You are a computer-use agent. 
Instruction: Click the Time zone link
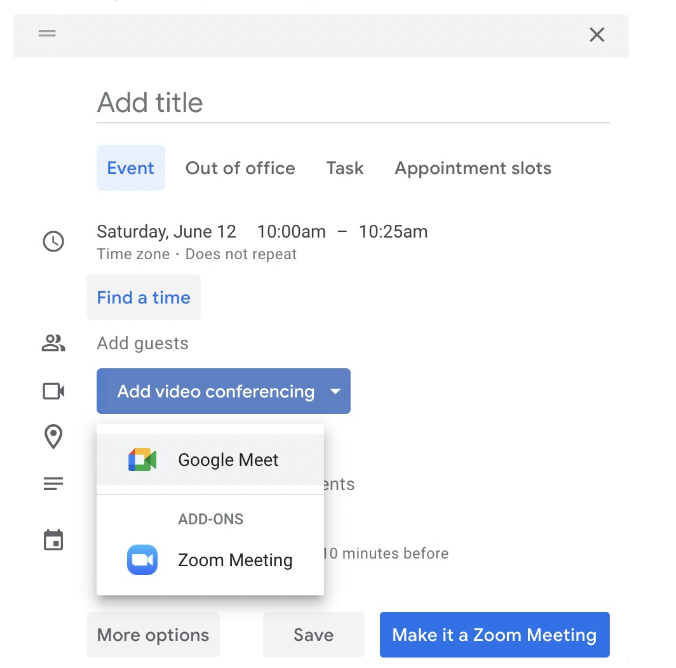133,254
